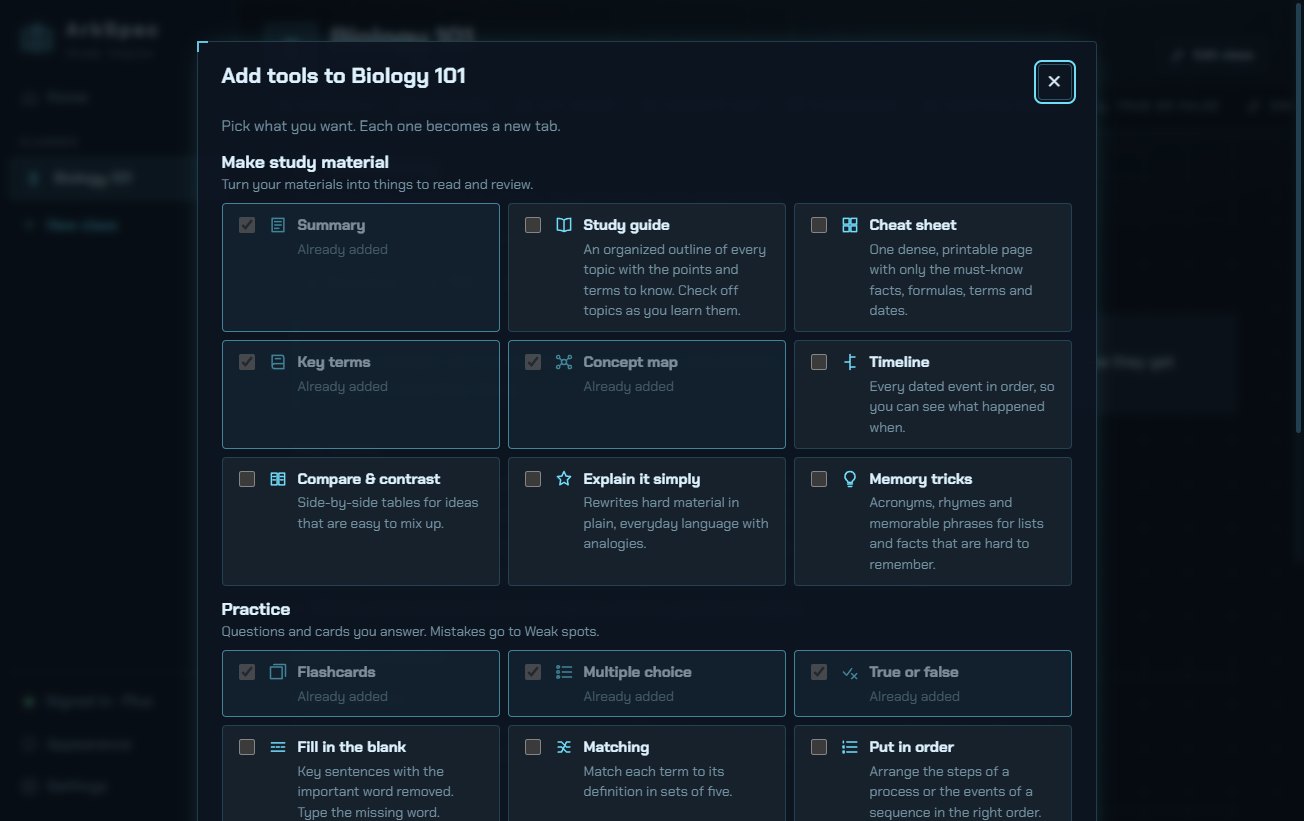Click the 'Matching' card title
Screen dimensions: 1304x821
coord(616,747)
